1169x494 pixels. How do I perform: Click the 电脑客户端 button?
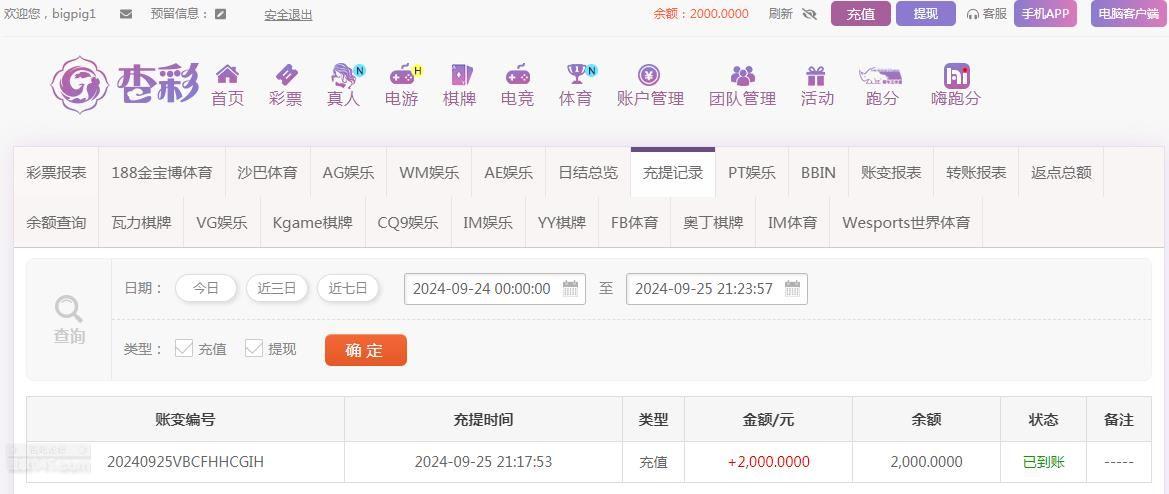[1128, 13]
